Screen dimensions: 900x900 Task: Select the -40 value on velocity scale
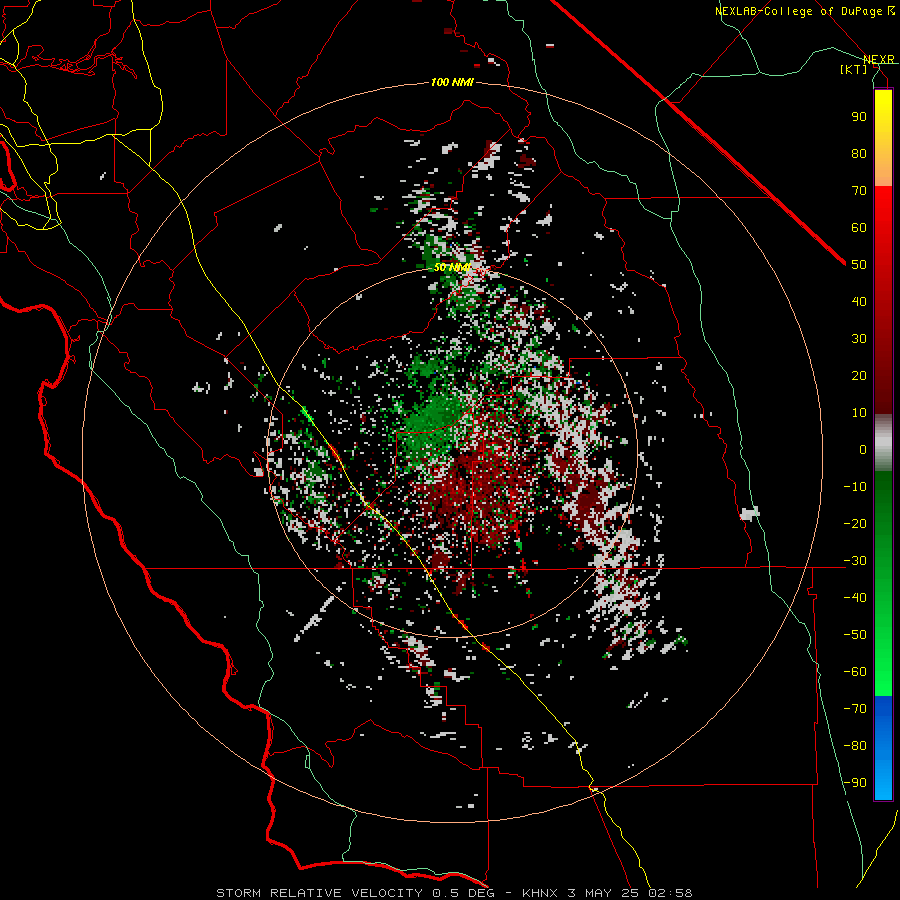tap(855, 598)
